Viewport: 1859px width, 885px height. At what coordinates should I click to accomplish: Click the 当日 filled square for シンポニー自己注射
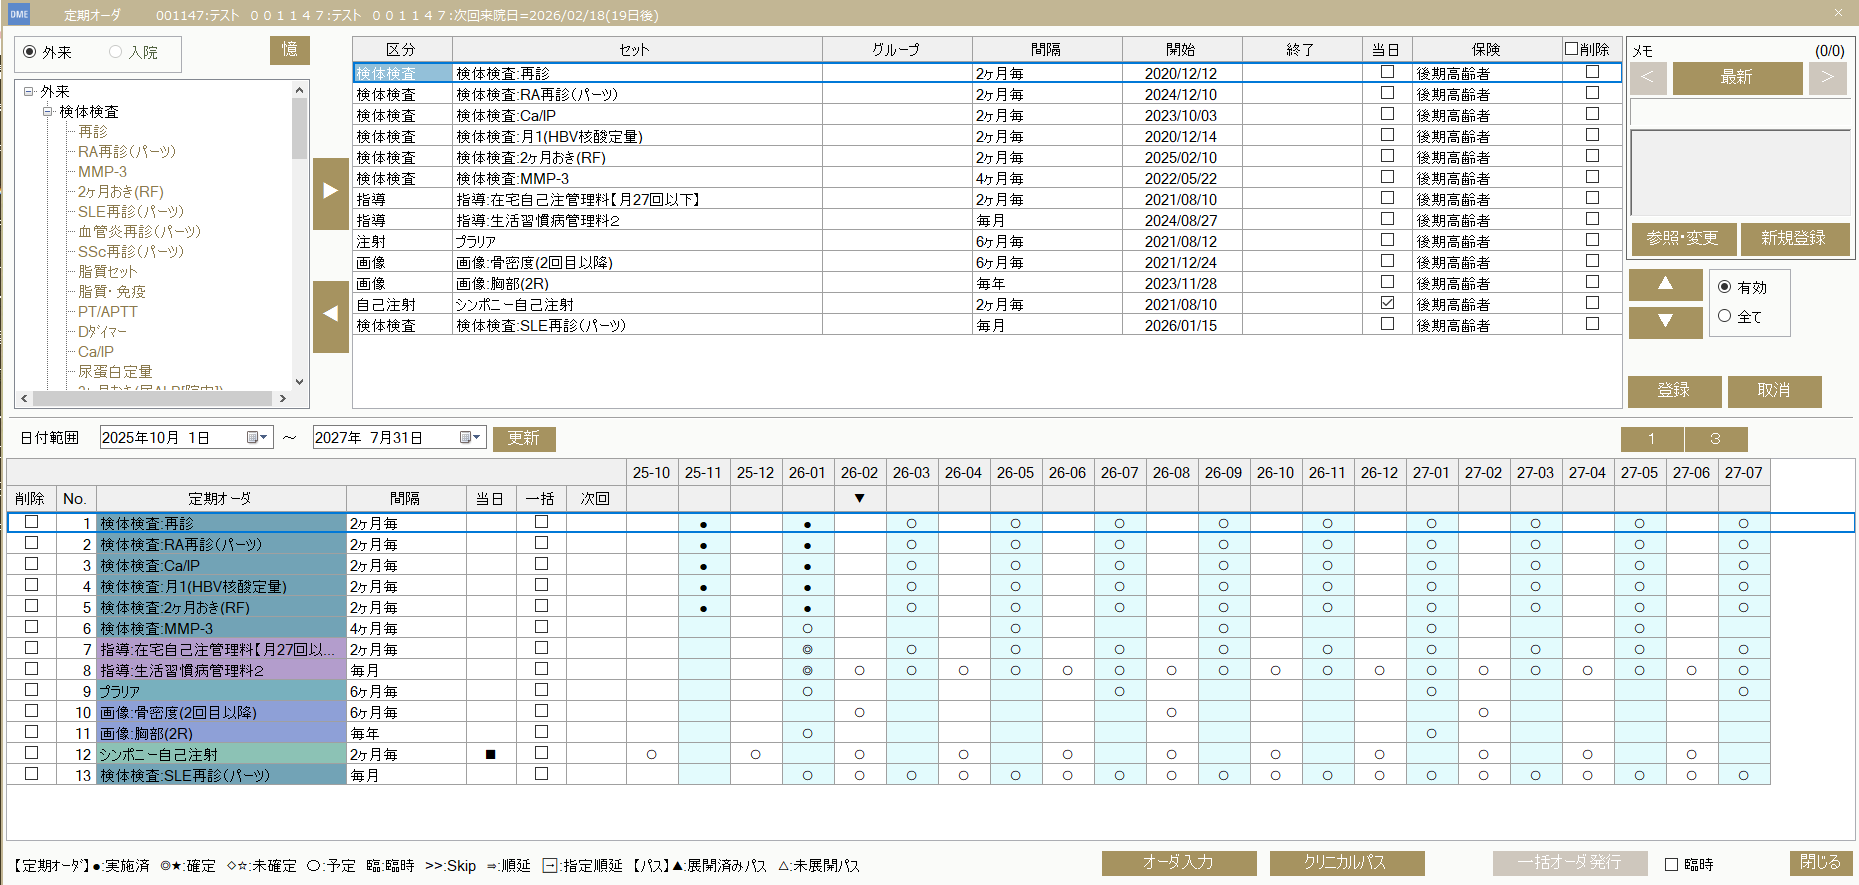tap(490, 755)
